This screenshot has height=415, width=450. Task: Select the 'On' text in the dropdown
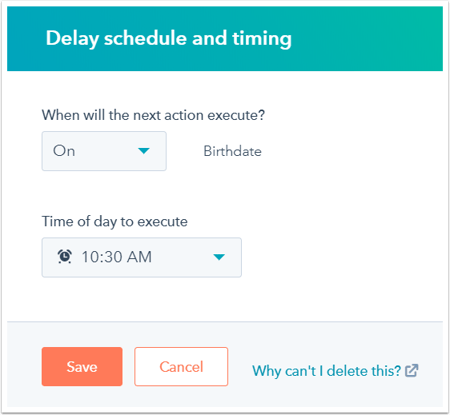point(64,151)
